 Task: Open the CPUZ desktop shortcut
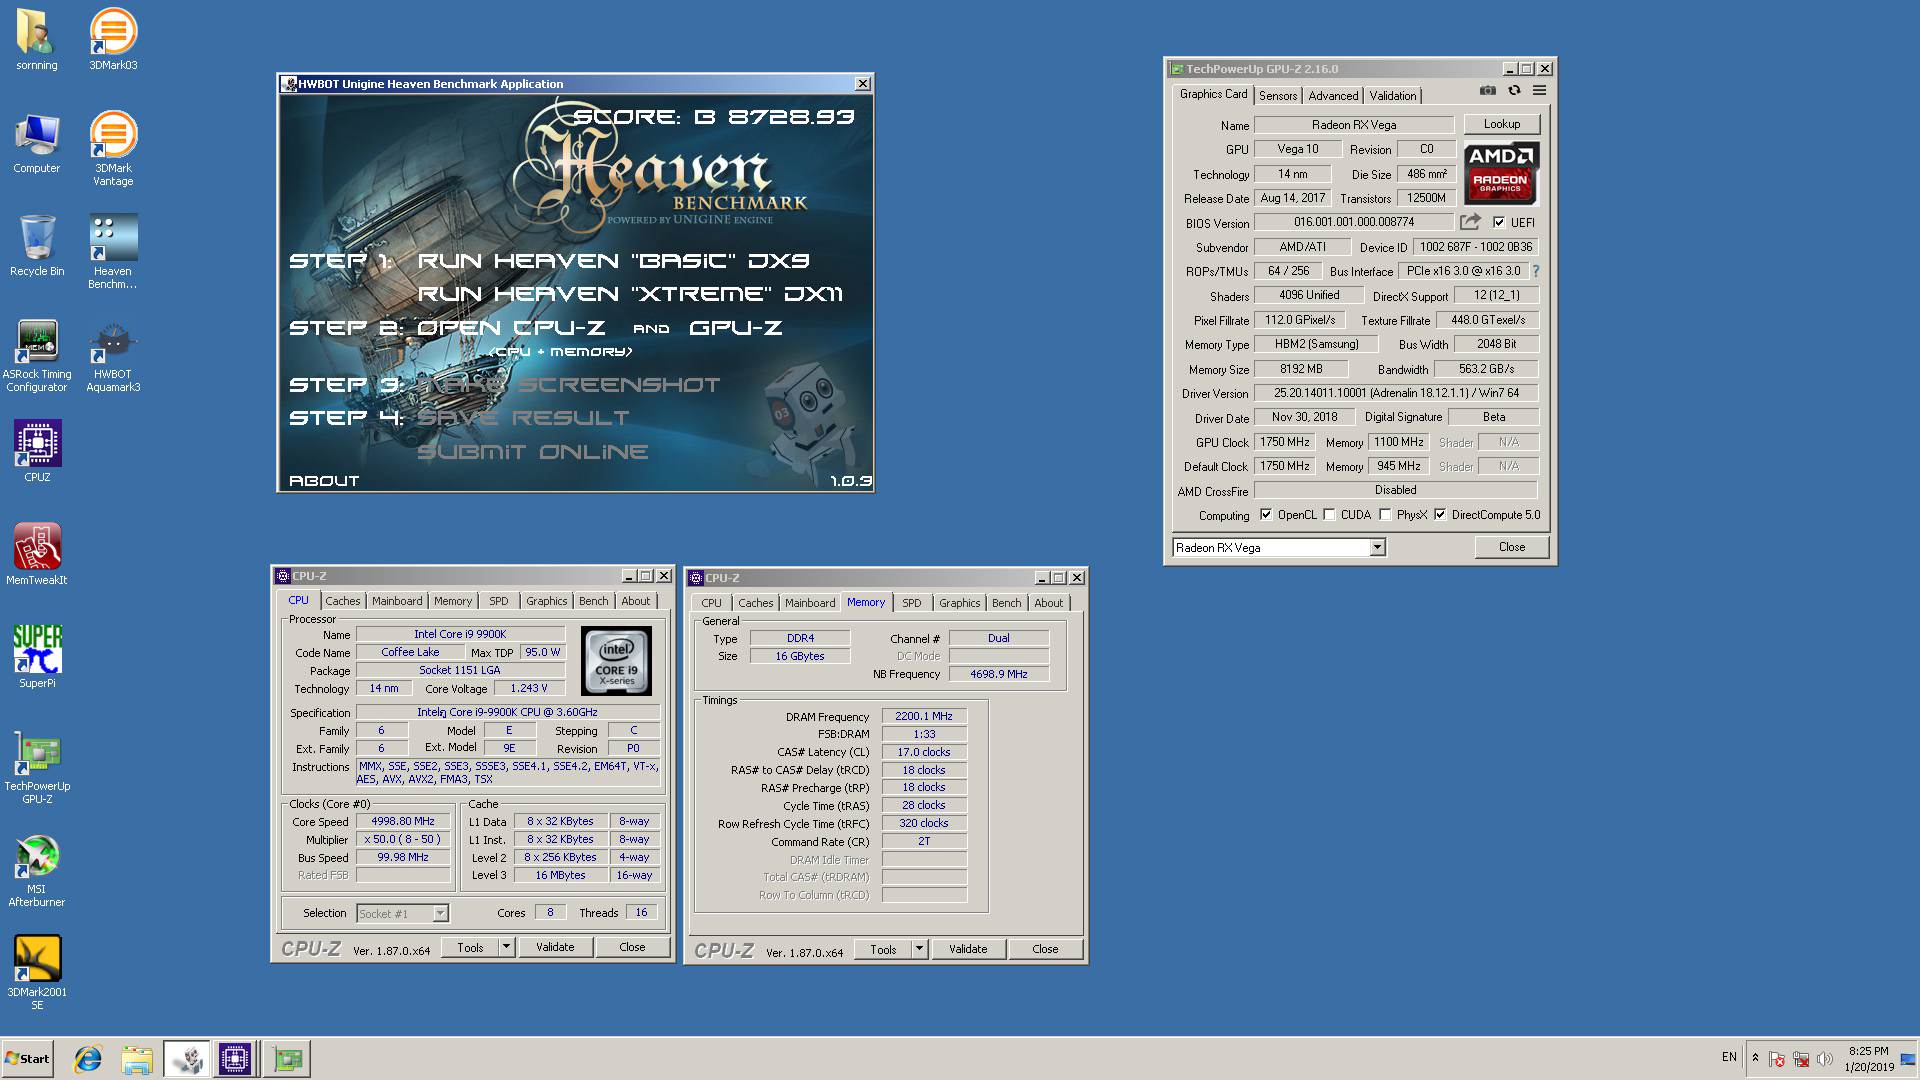tap(37, 452)
